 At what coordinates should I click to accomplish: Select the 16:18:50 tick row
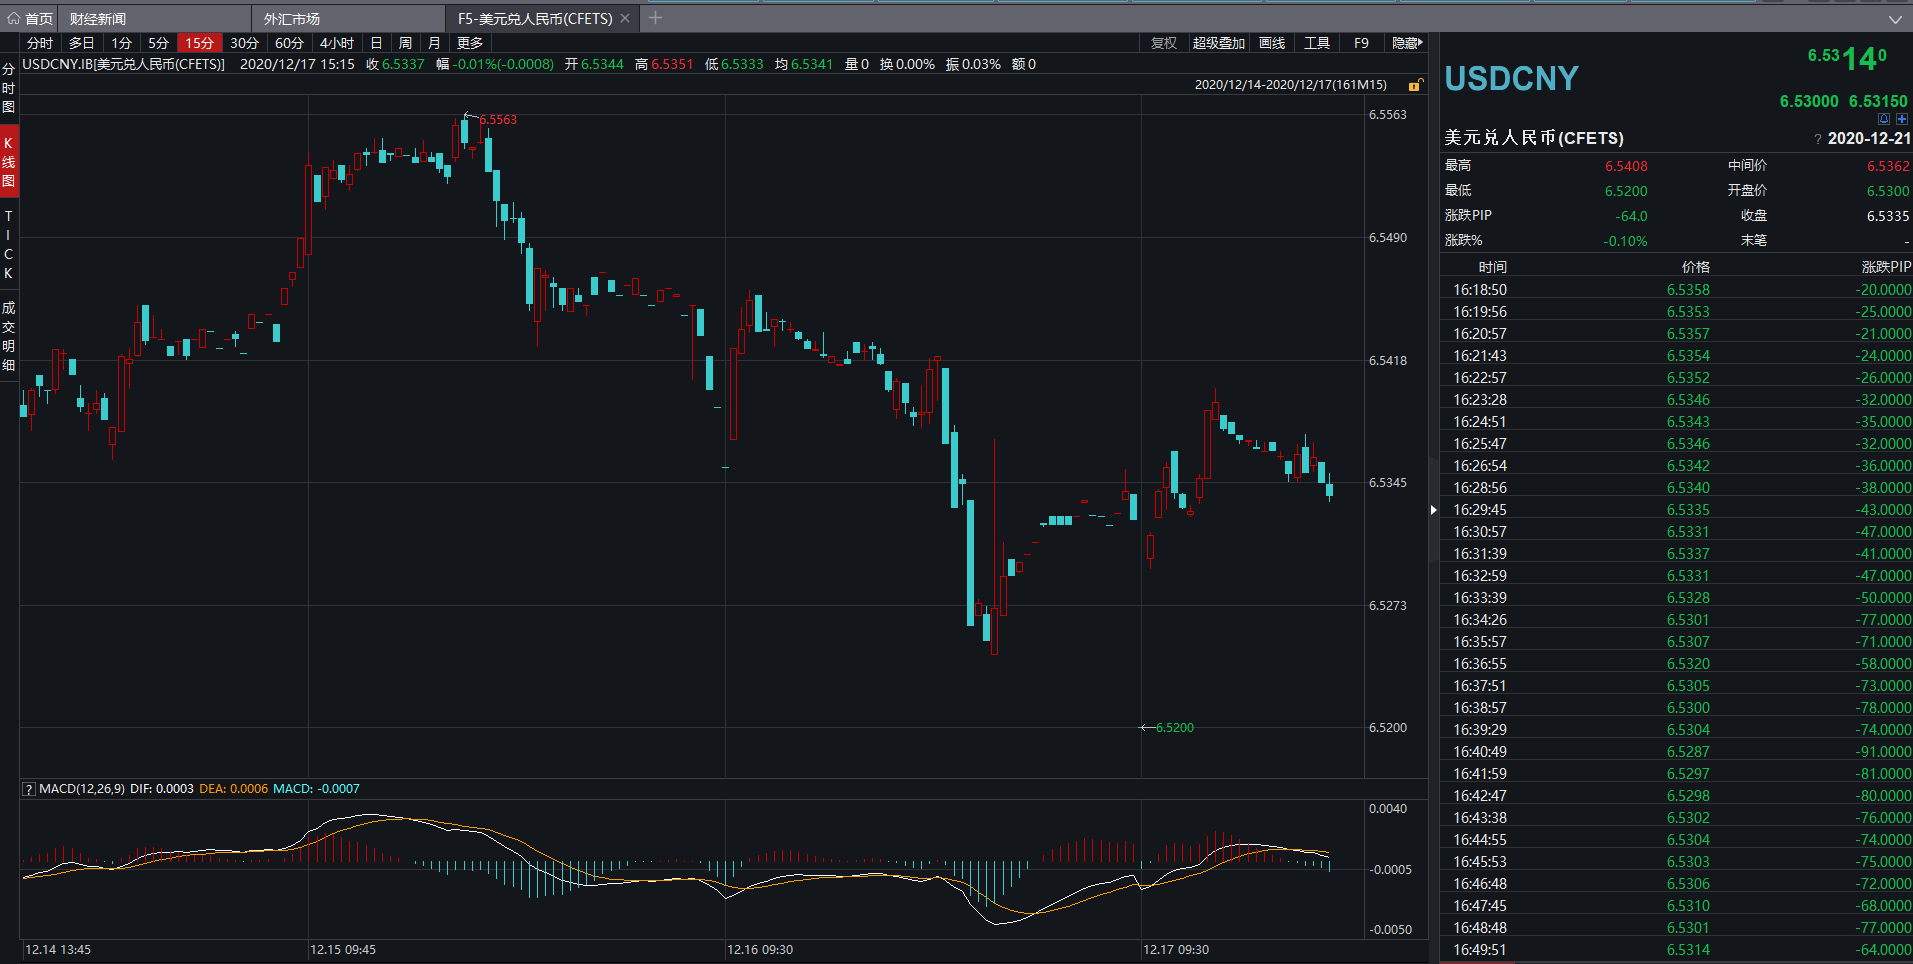(1676, 290)
